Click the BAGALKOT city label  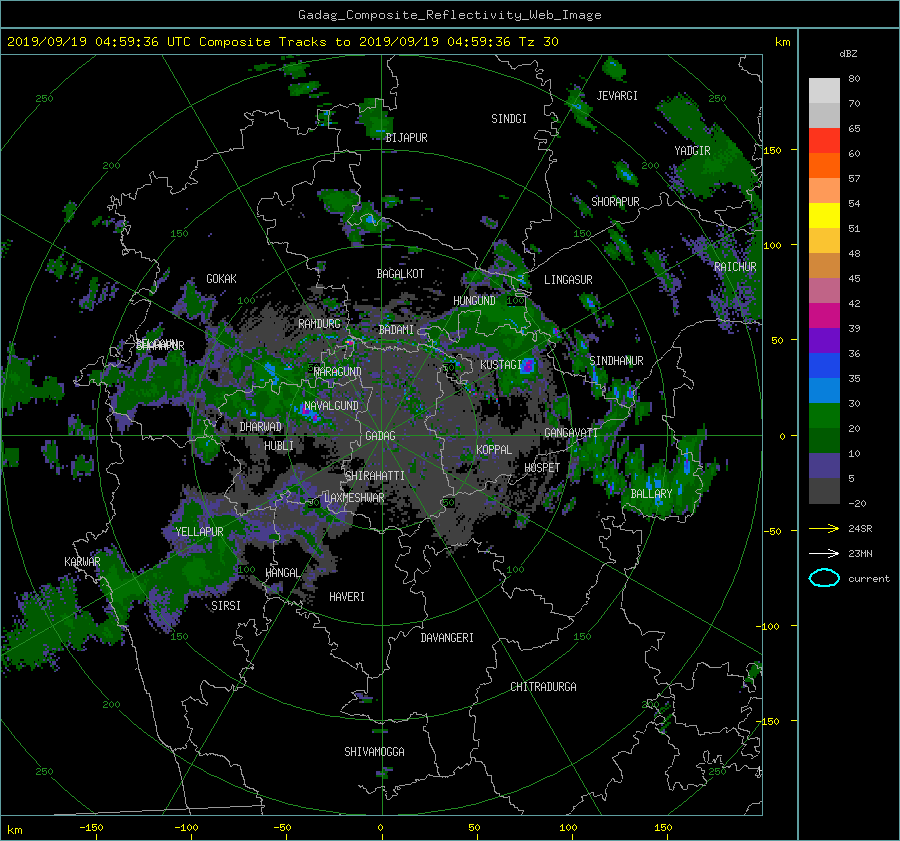400,274
